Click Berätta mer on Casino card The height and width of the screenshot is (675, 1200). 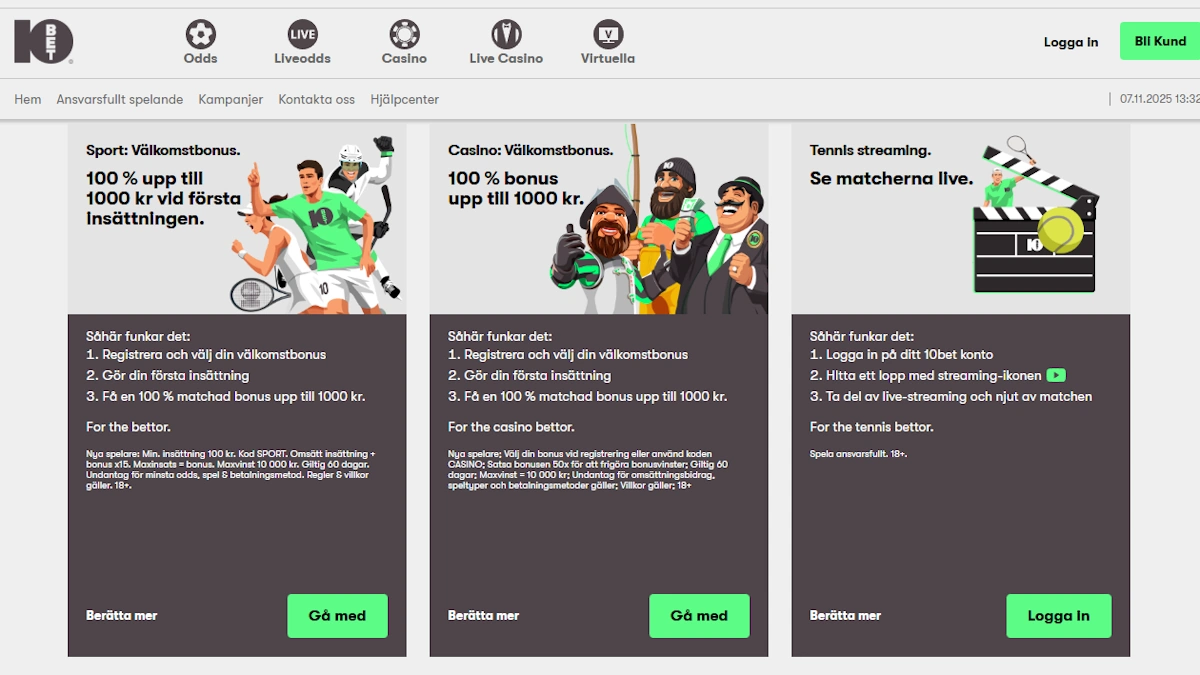coord(483,616)
